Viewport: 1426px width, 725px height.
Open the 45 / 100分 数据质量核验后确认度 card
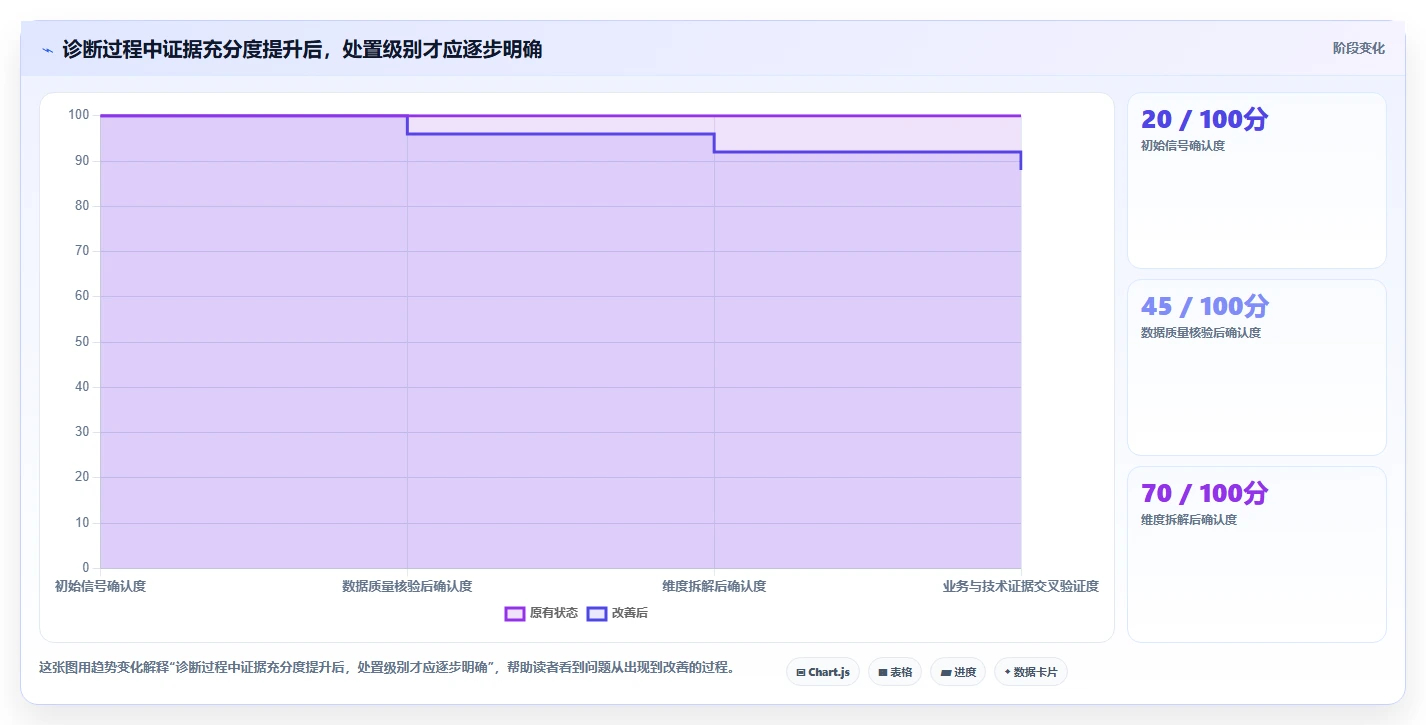click(x=1257, y=367)
